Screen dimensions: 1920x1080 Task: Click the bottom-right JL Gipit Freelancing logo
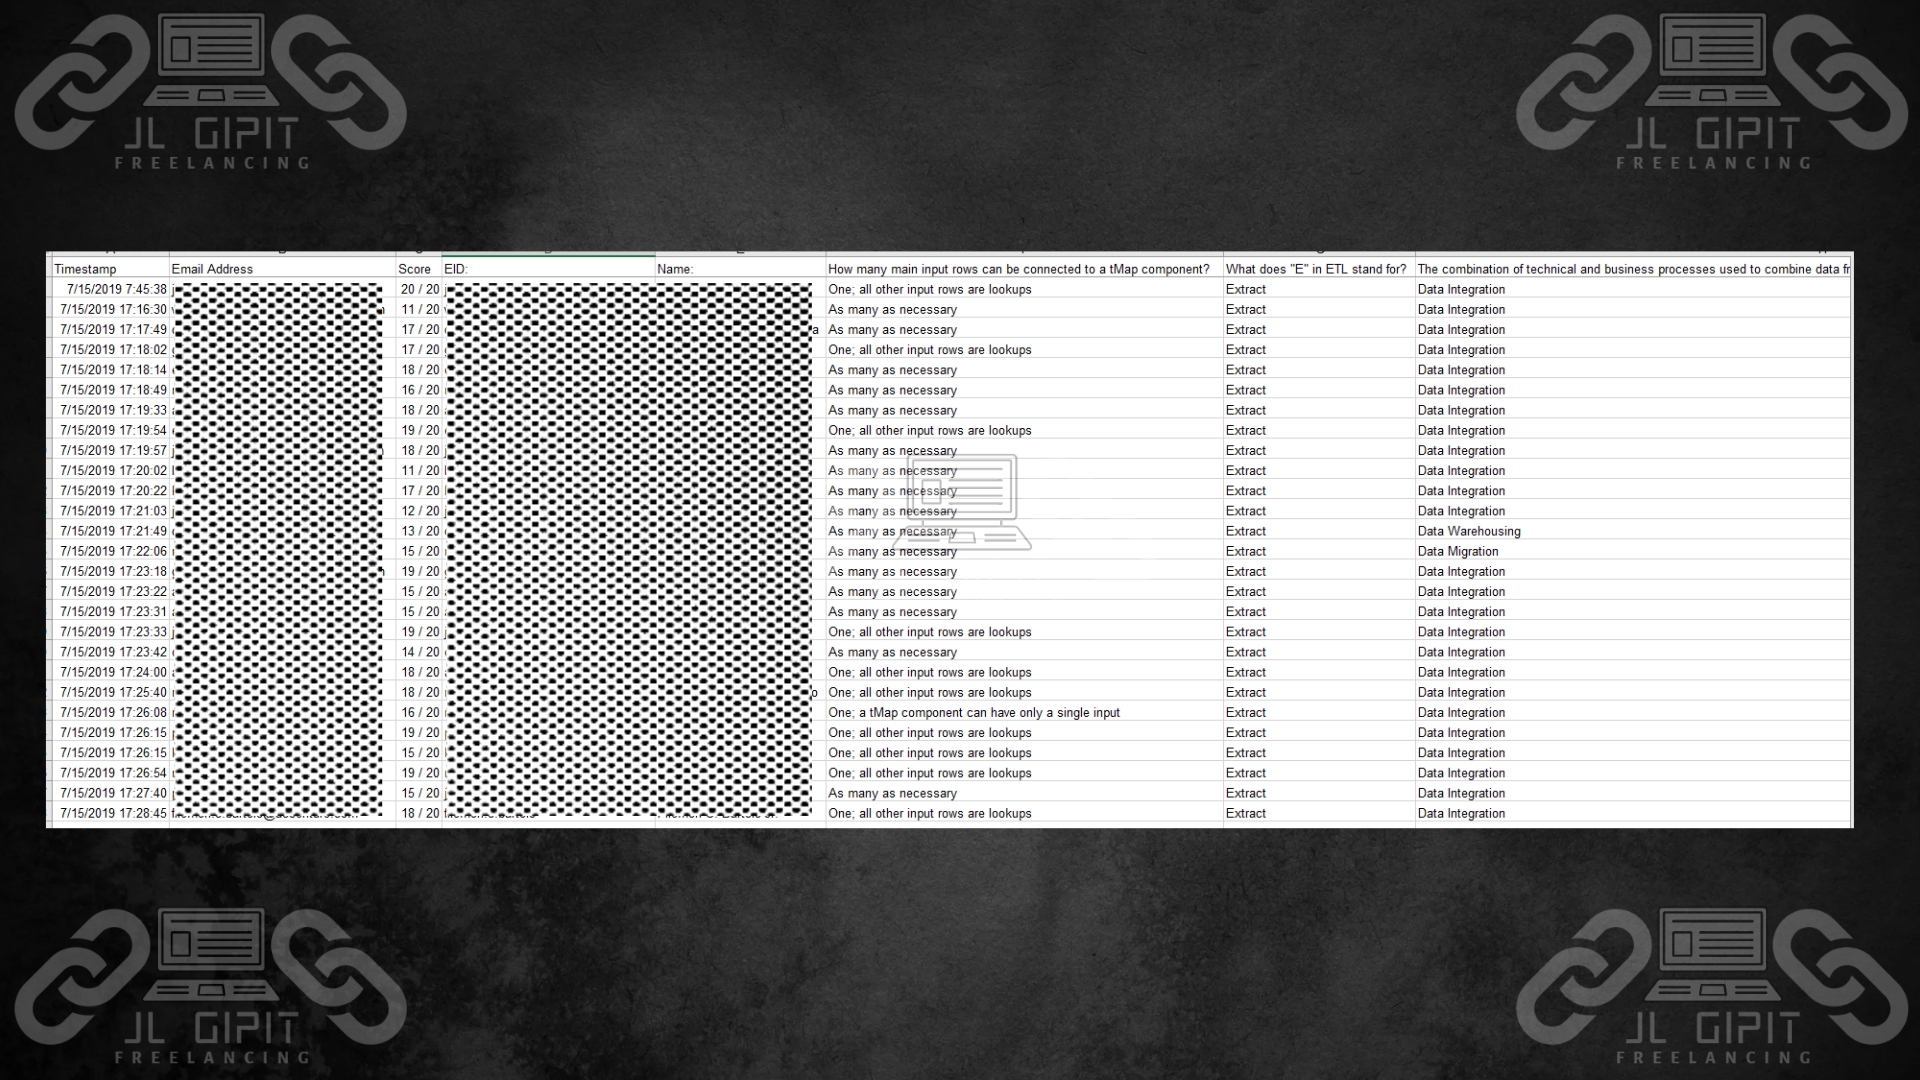[1712, 986]
